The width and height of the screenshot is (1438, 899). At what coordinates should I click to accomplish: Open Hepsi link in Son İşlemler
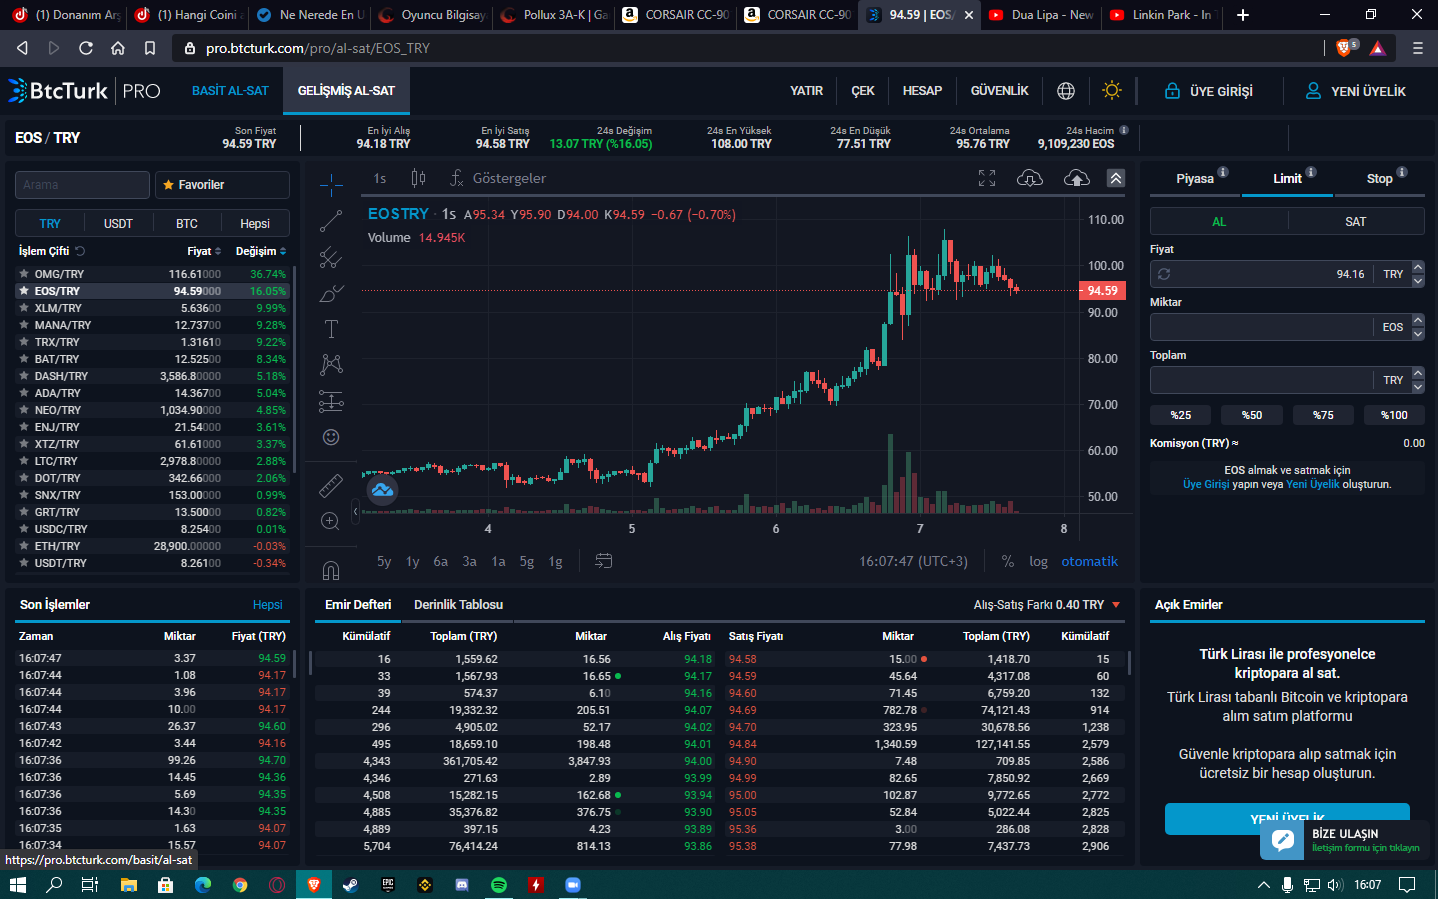268,605
